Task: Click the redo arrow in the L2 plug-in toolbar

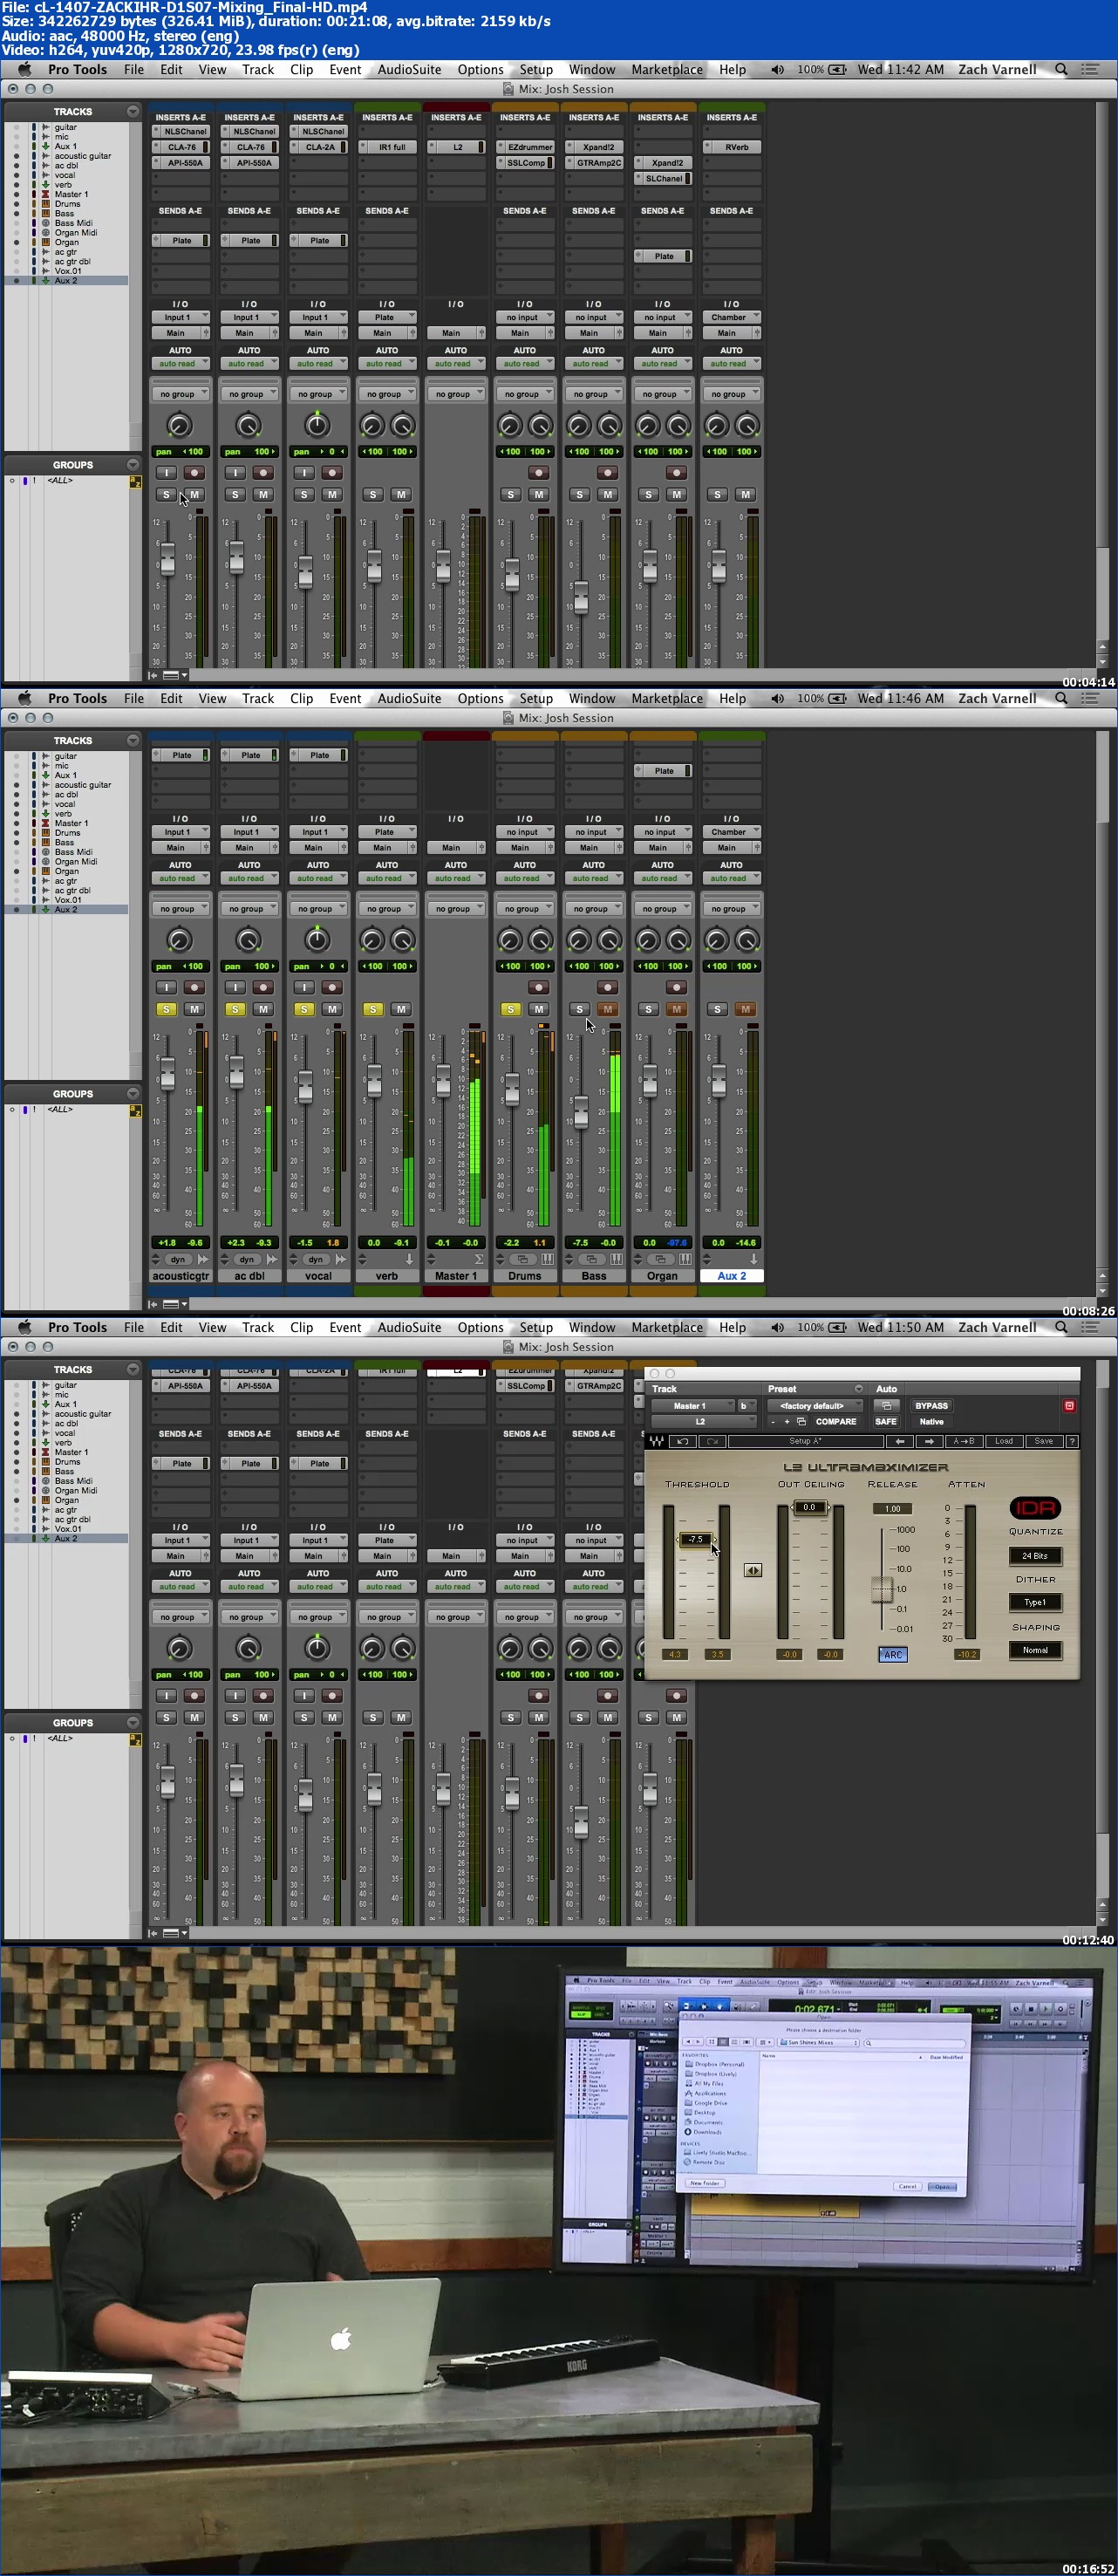Action: [x=712, y=1441]
